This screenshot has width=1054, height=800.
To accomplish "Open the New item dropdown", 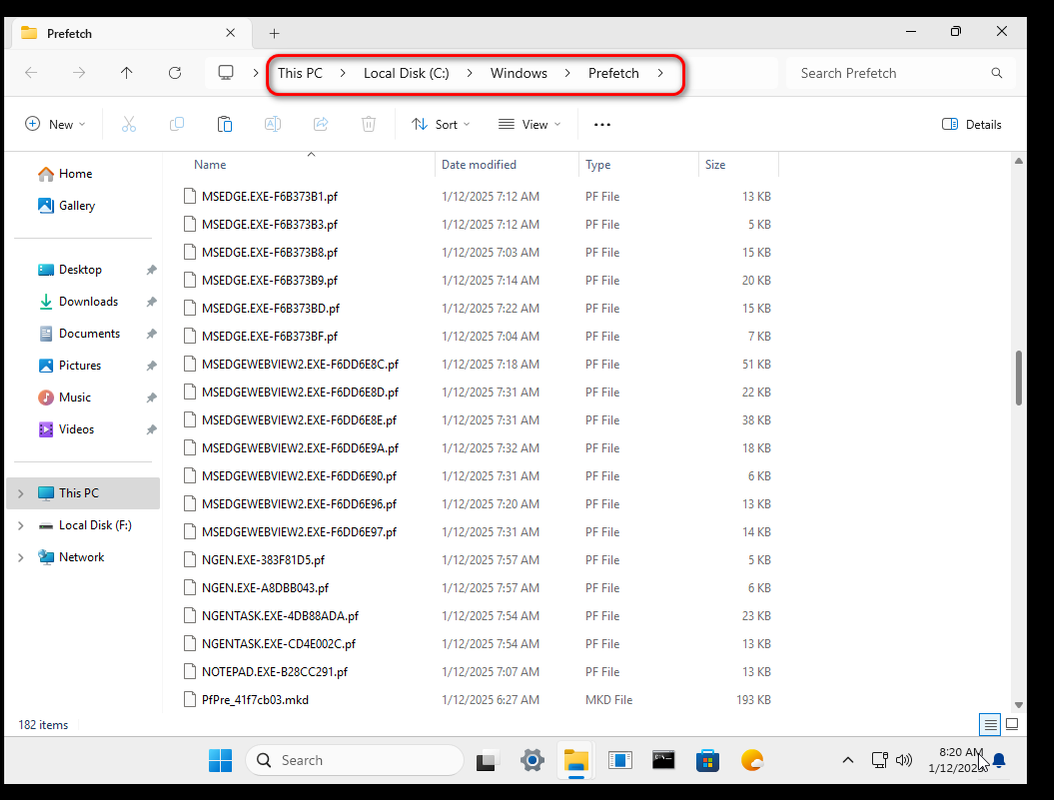I will coord(55,124).
